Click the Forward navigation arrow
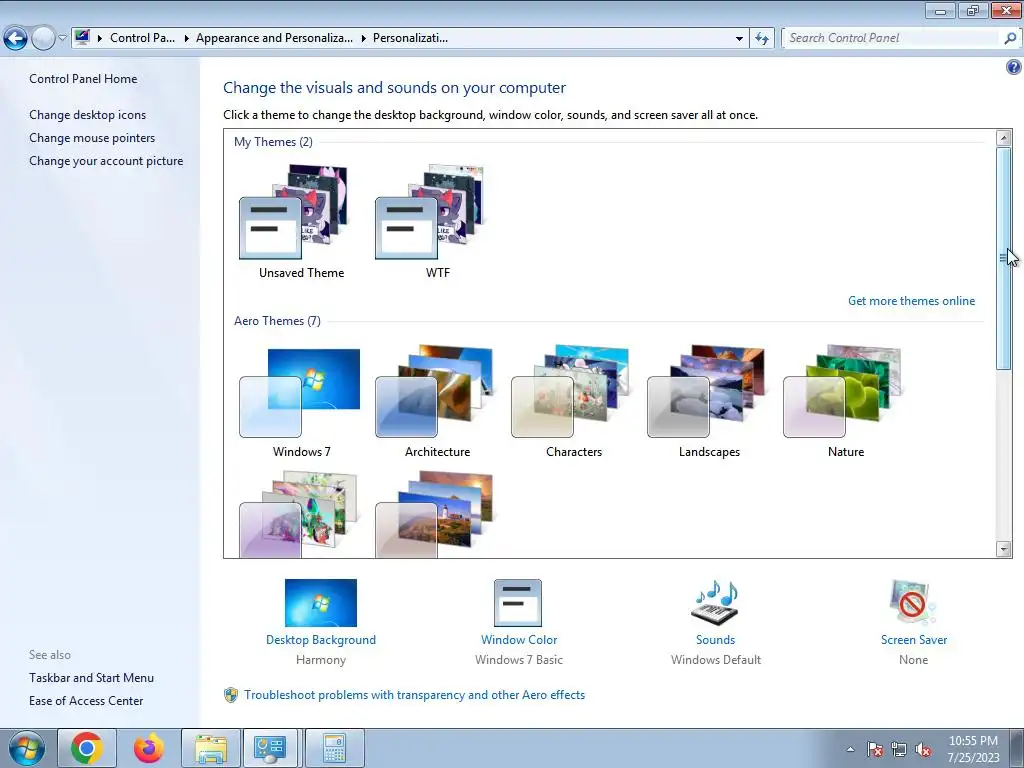Screen dimensions: 1024x768 point(43,38)
